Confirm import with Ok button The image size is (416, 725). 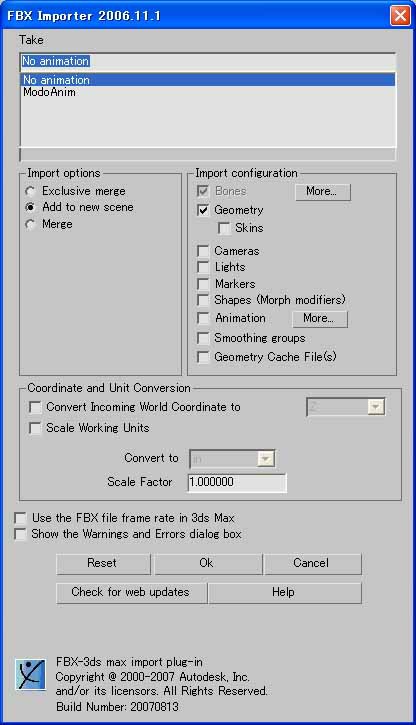click(x=208, y=564)
